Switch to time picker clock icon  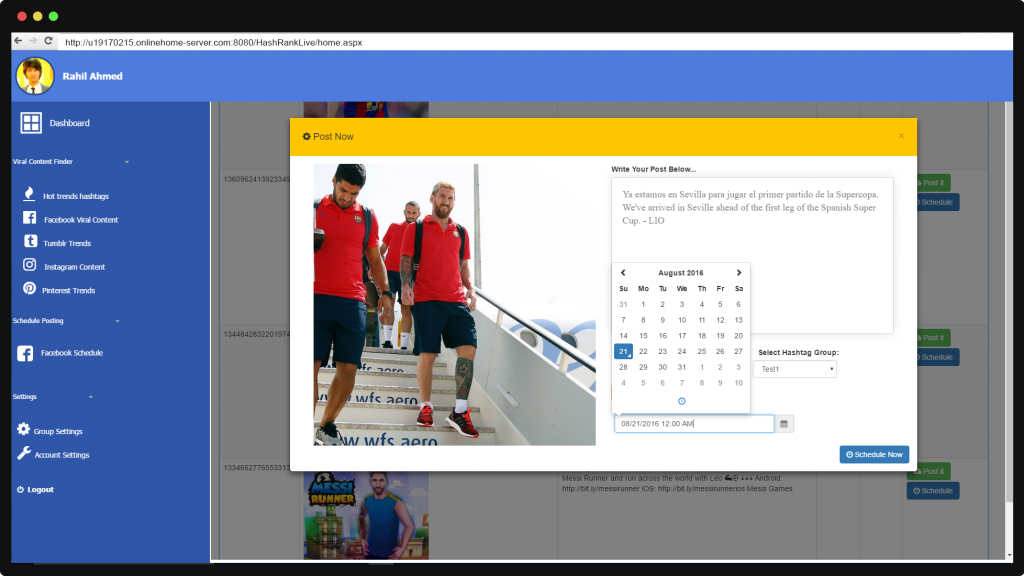682,401
